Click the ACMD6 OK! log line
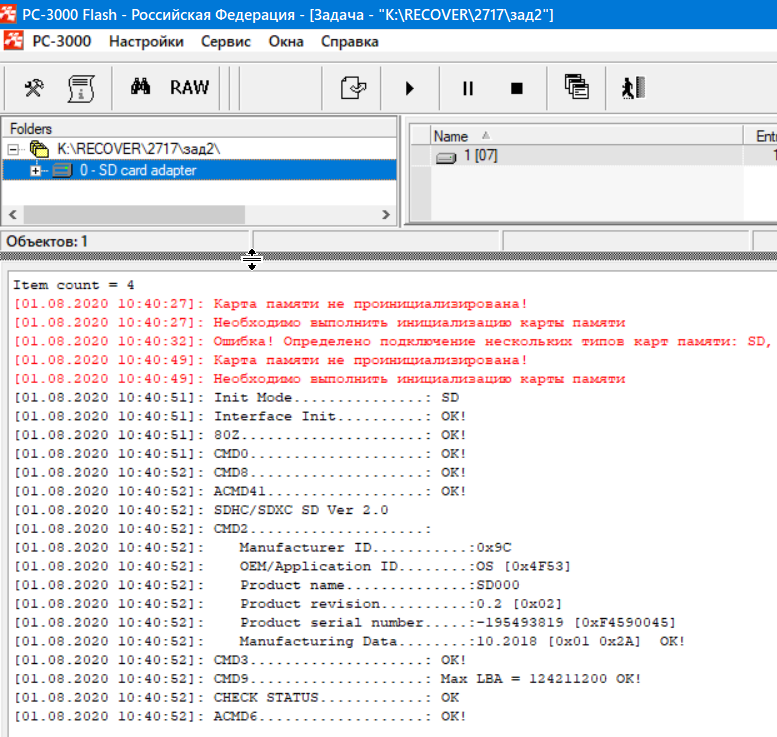The height and width of the screenshot is (737, 777). click(240, 717)
